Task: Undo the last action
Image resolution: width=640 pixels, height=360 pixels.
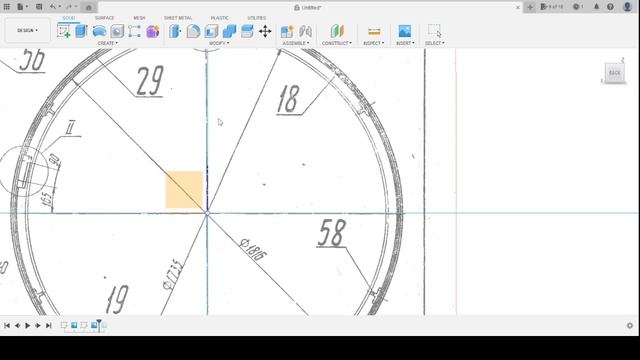Action: coord(53,7)
